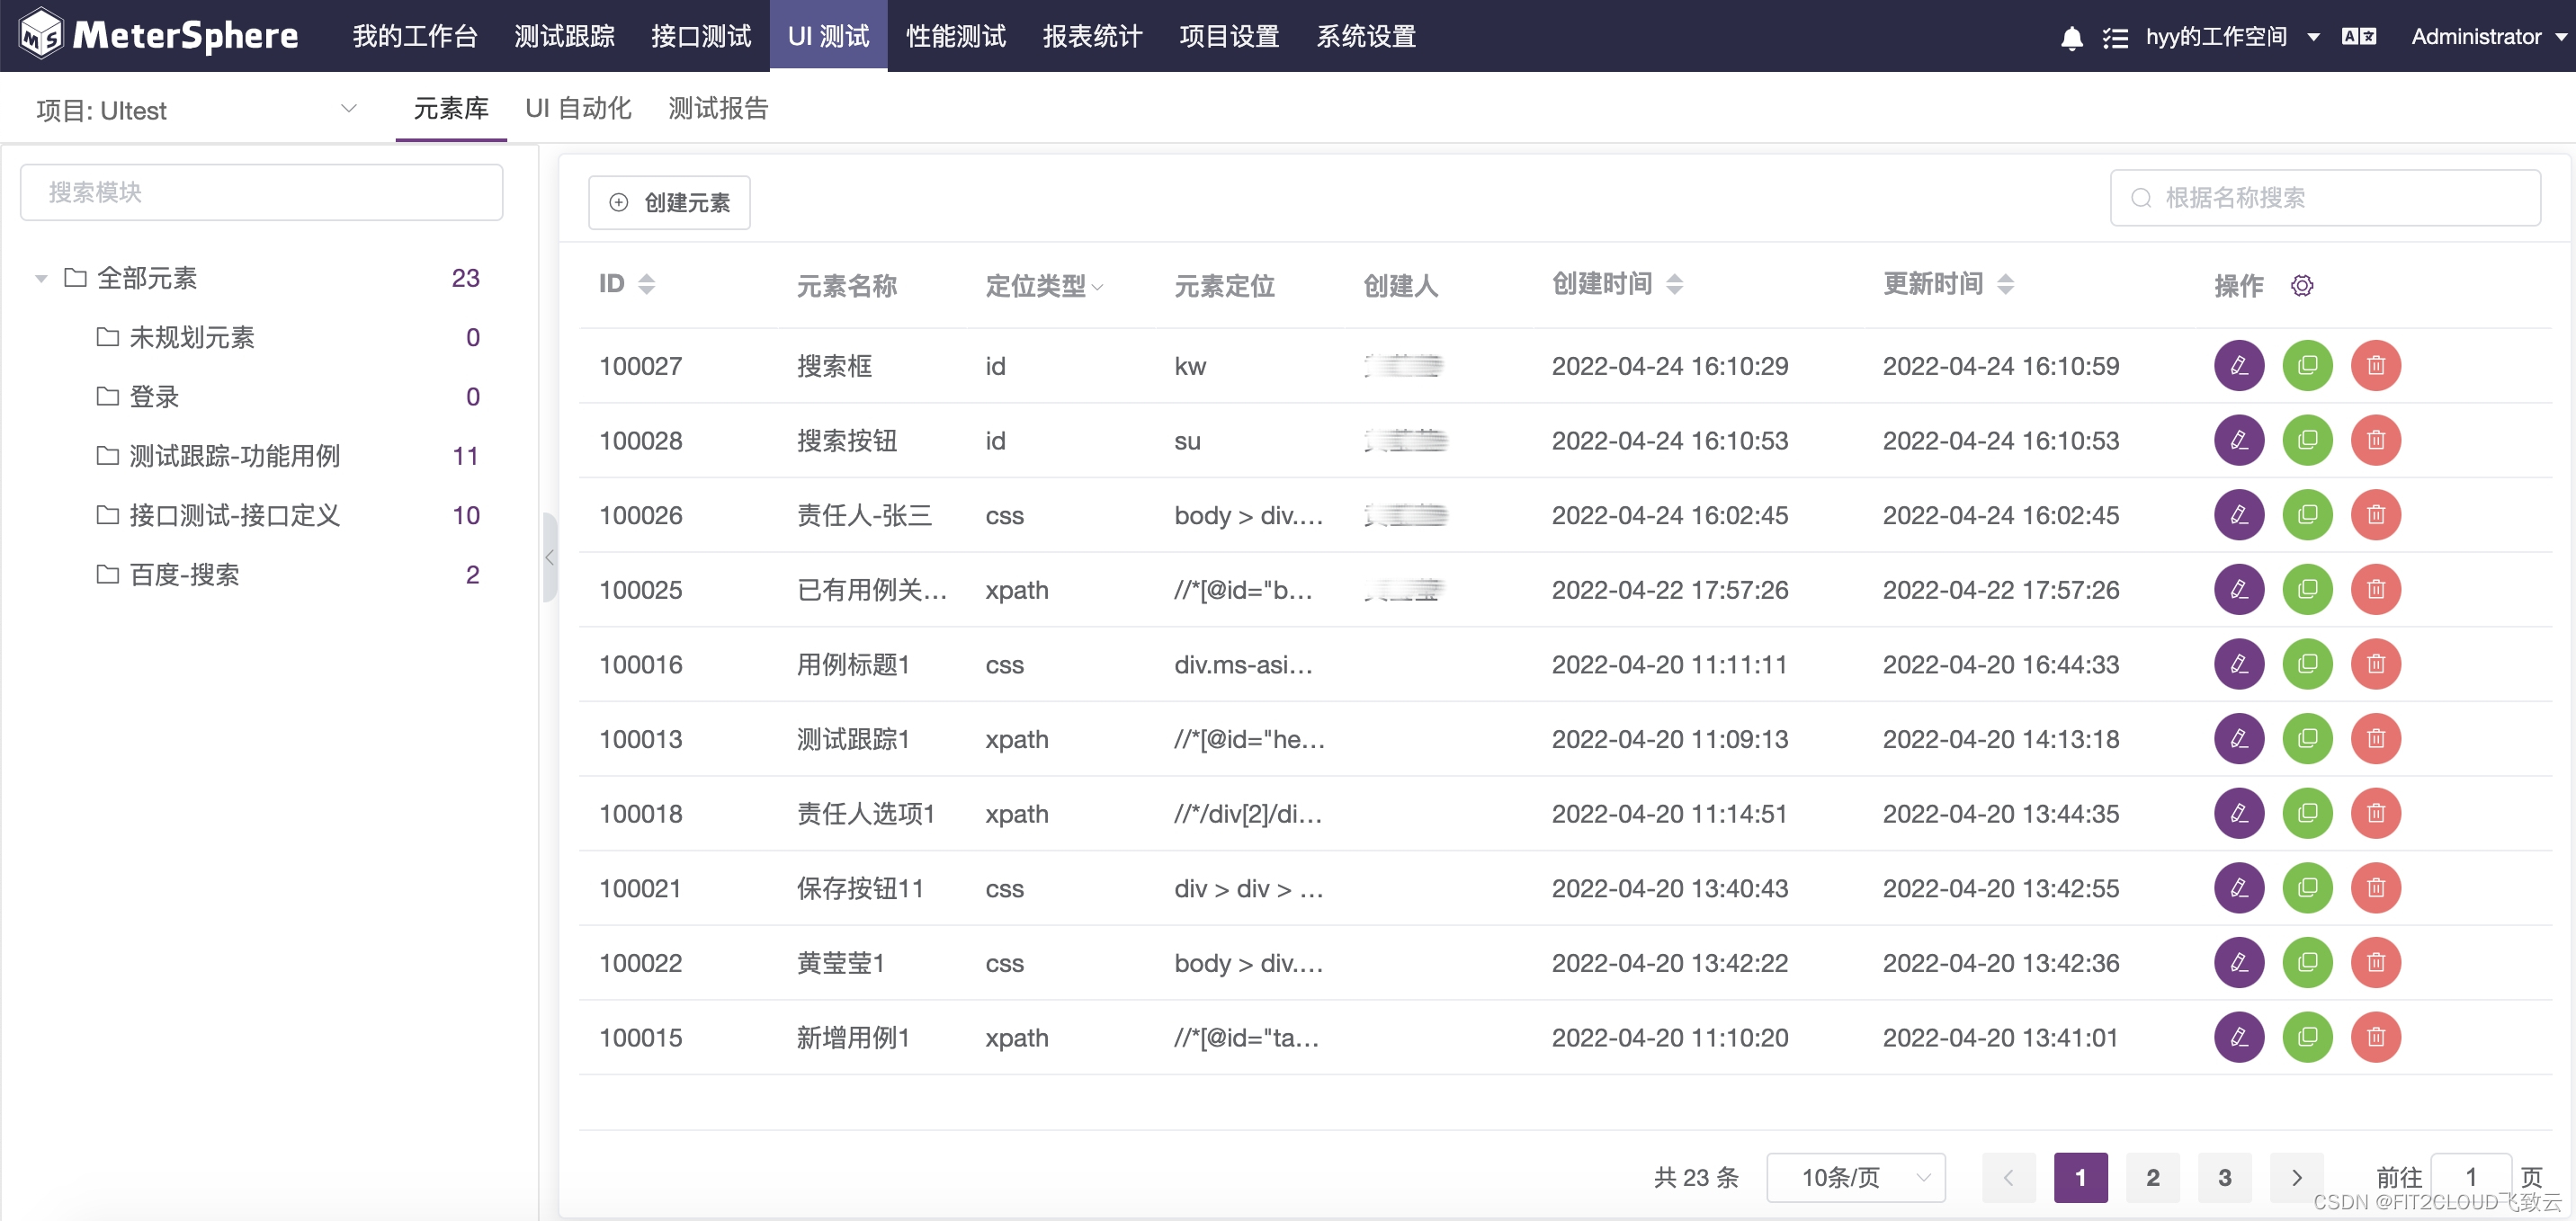Open task list icon in header

coord(2114,37)
